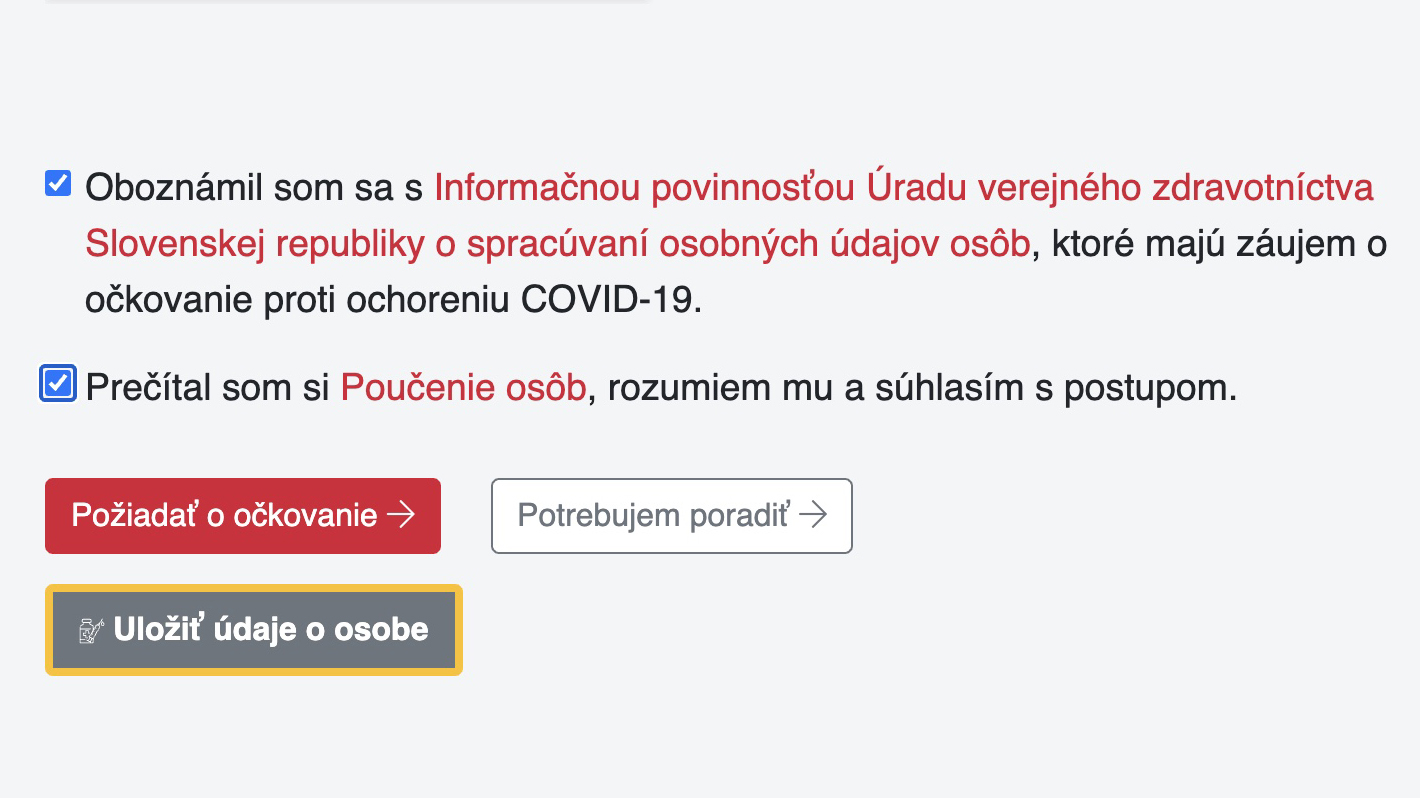Viewport: 1420px width, 798px height.
Task: Uncheck the Informačná povinnosť consent checkbox
Action: click(x=58, y=184)
